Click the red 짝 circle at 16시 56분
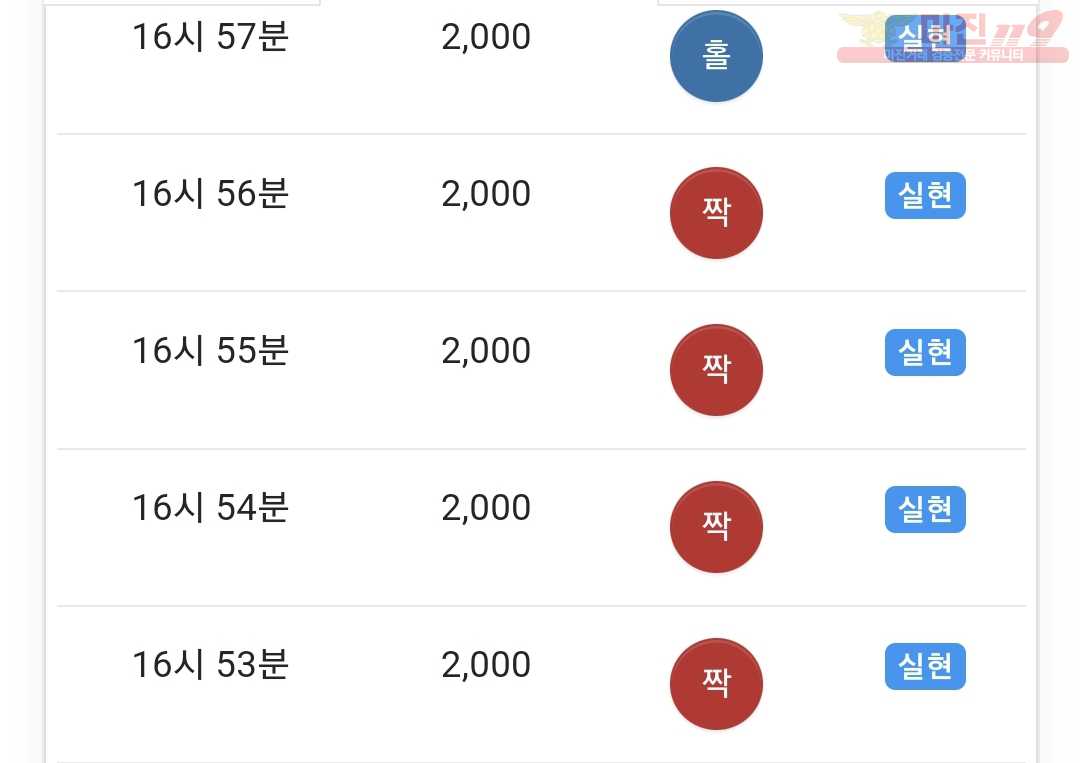The image size is (1080, 763). (x=716, y=213)
